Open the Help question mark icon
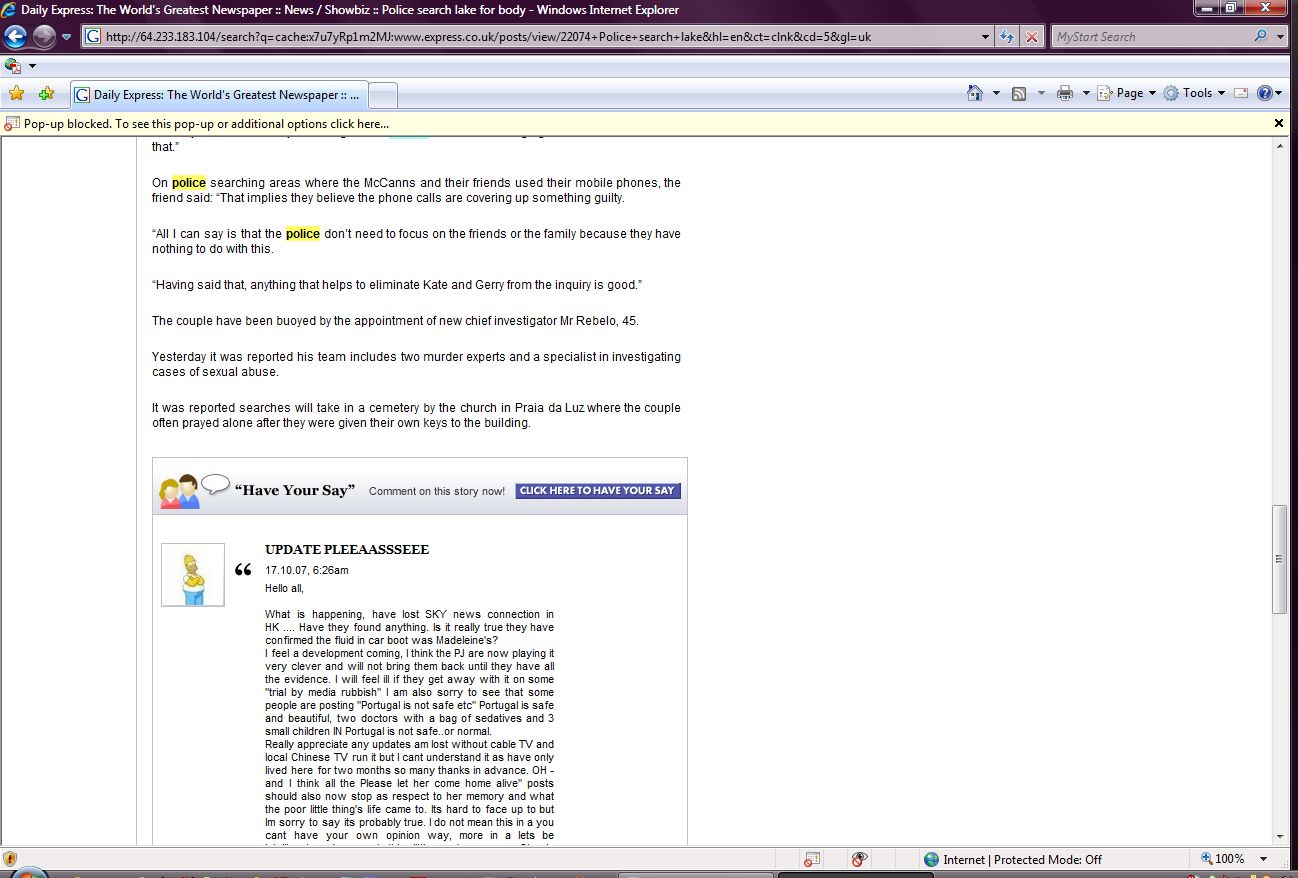1298x878 pixels. tap(1264, 93)
